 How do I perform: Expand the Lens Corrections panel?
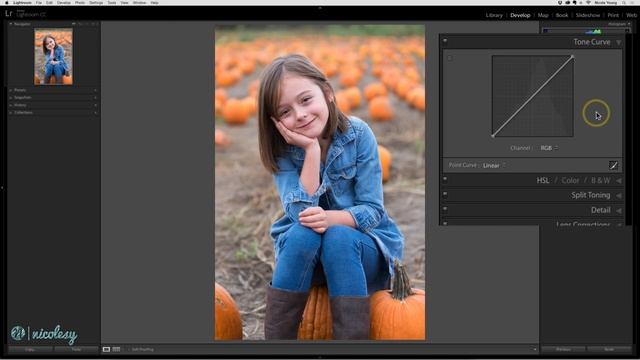[619, 224]
